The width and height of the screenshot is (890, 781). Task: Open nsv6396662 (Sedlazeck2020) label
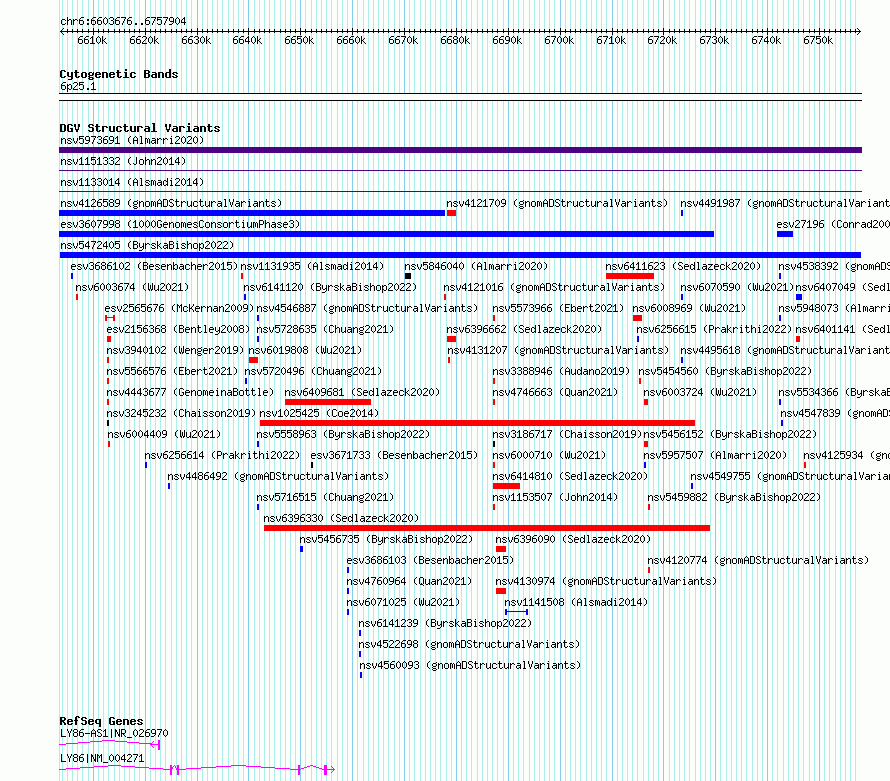tap(524, 329)
